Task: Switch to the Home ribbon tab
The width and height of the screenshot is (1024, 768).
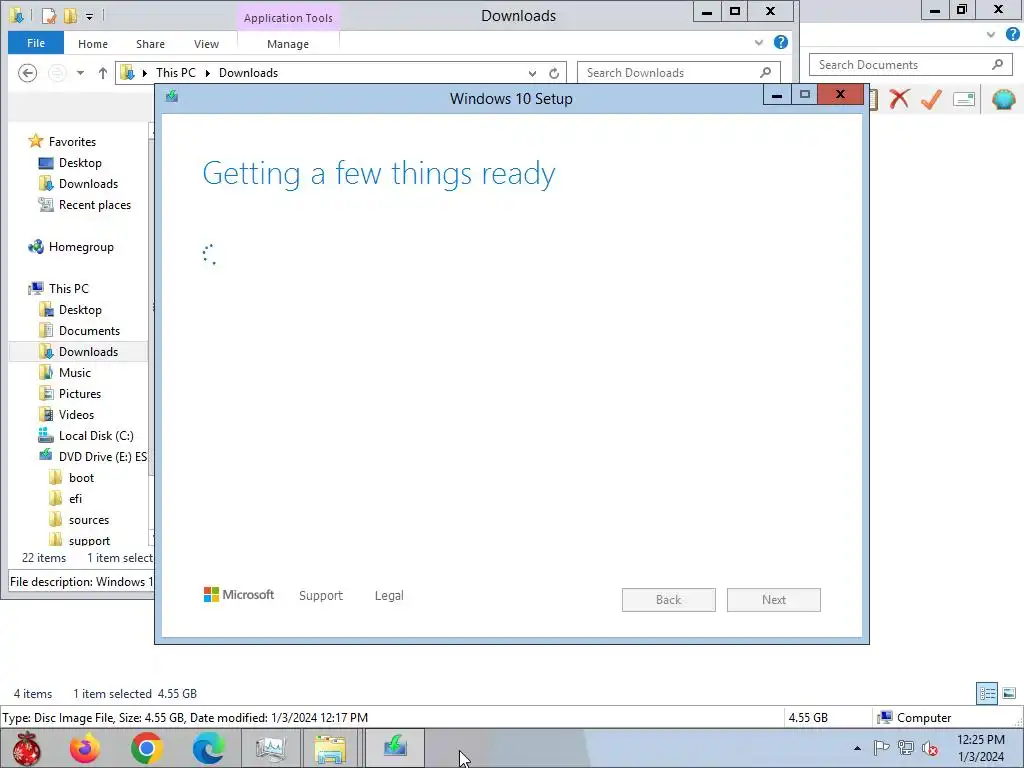Action: tap(93, 44)
